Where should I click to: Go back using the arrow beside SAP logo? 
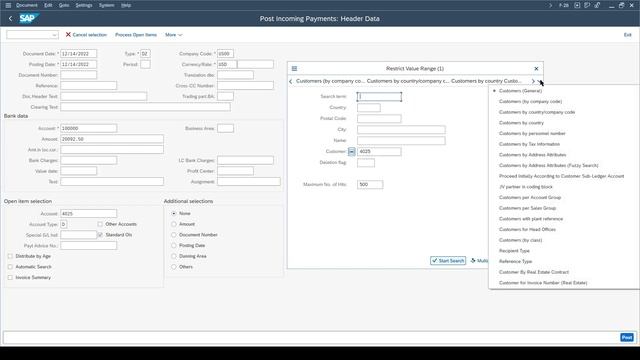tap(11, 18)
